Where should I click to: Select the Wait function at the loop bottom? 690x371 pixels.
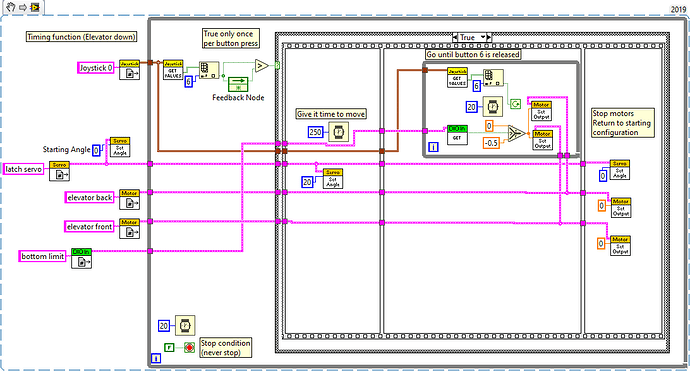tap(185, 326)
